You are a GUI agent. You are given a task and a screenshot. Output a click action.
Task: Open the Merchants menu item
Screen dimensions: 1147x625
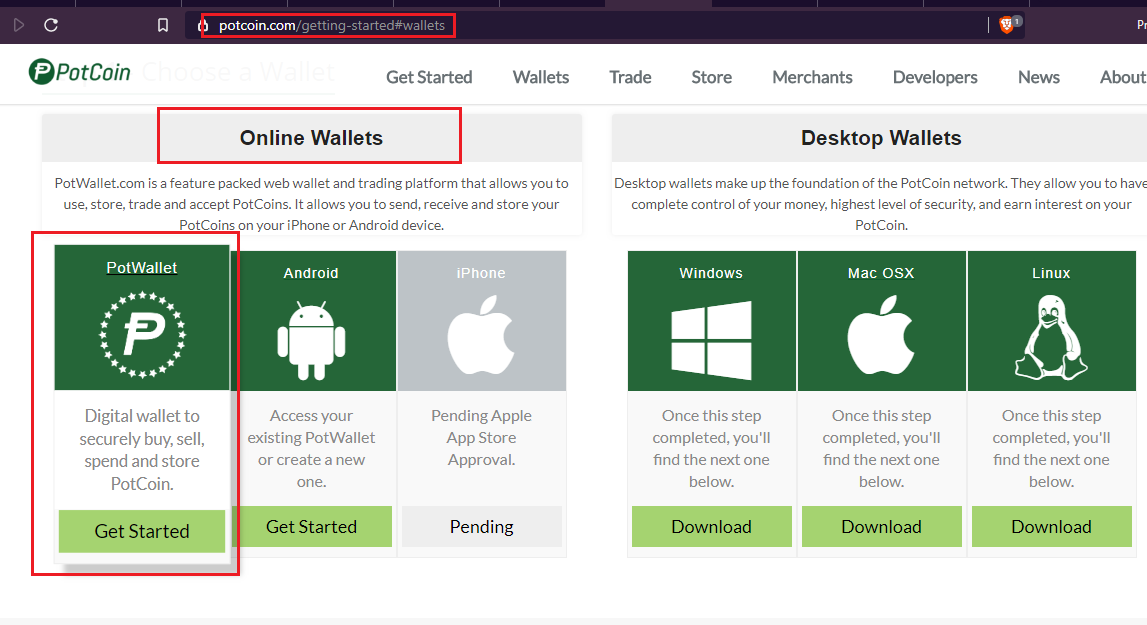(812, 77)
